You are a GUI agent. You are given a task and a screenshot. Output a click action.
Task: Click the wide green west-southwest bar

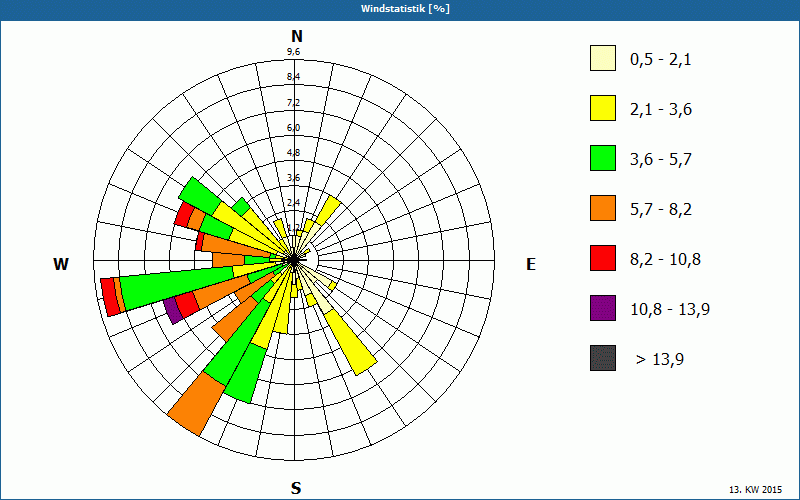tap(177, 289)
